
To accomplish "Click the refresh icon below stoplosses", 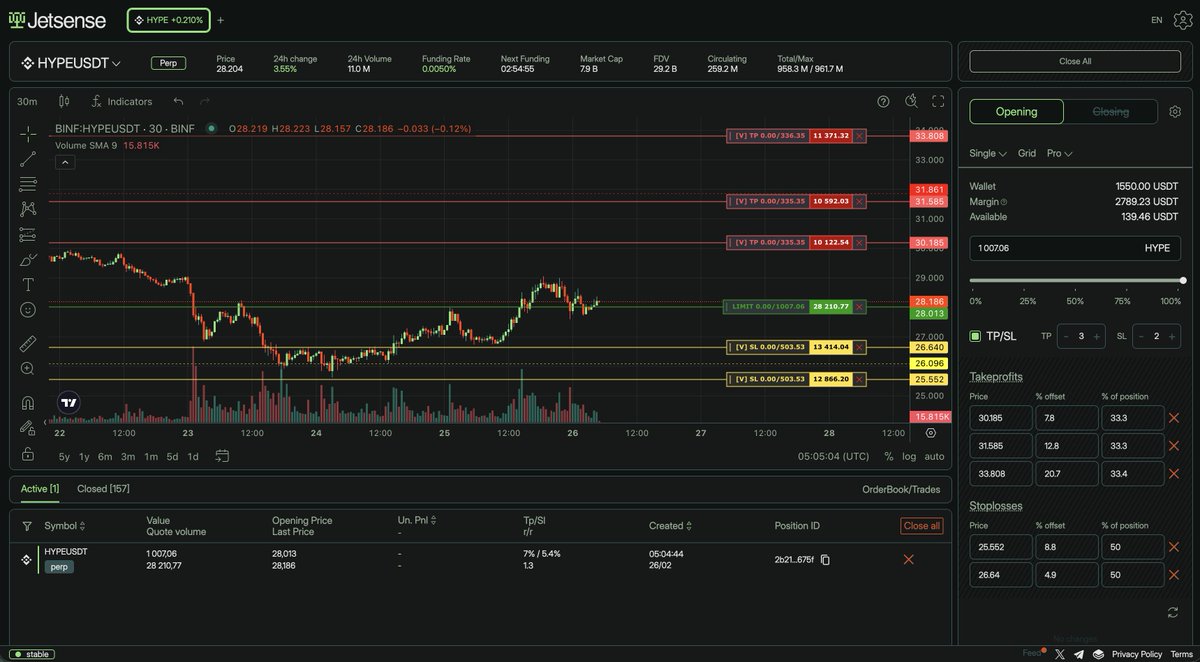I will [1173, 612].
